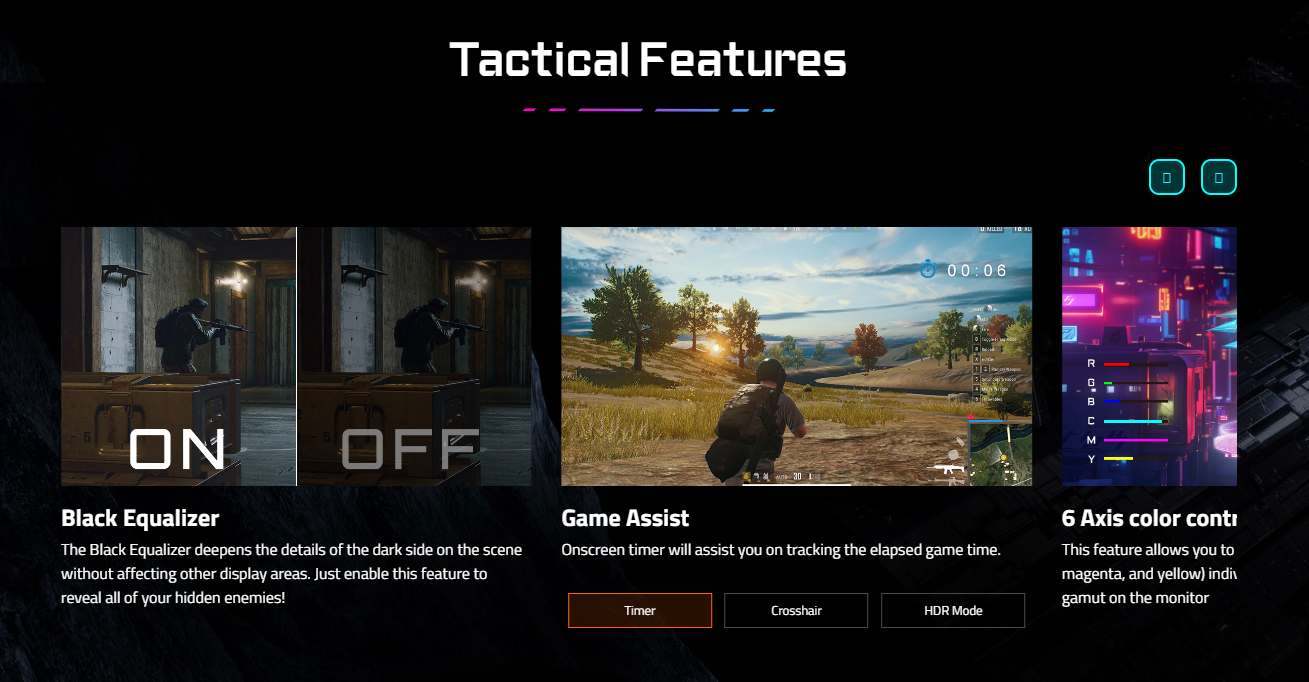
Task: Click the Tactical Features title
Action: 648,60
